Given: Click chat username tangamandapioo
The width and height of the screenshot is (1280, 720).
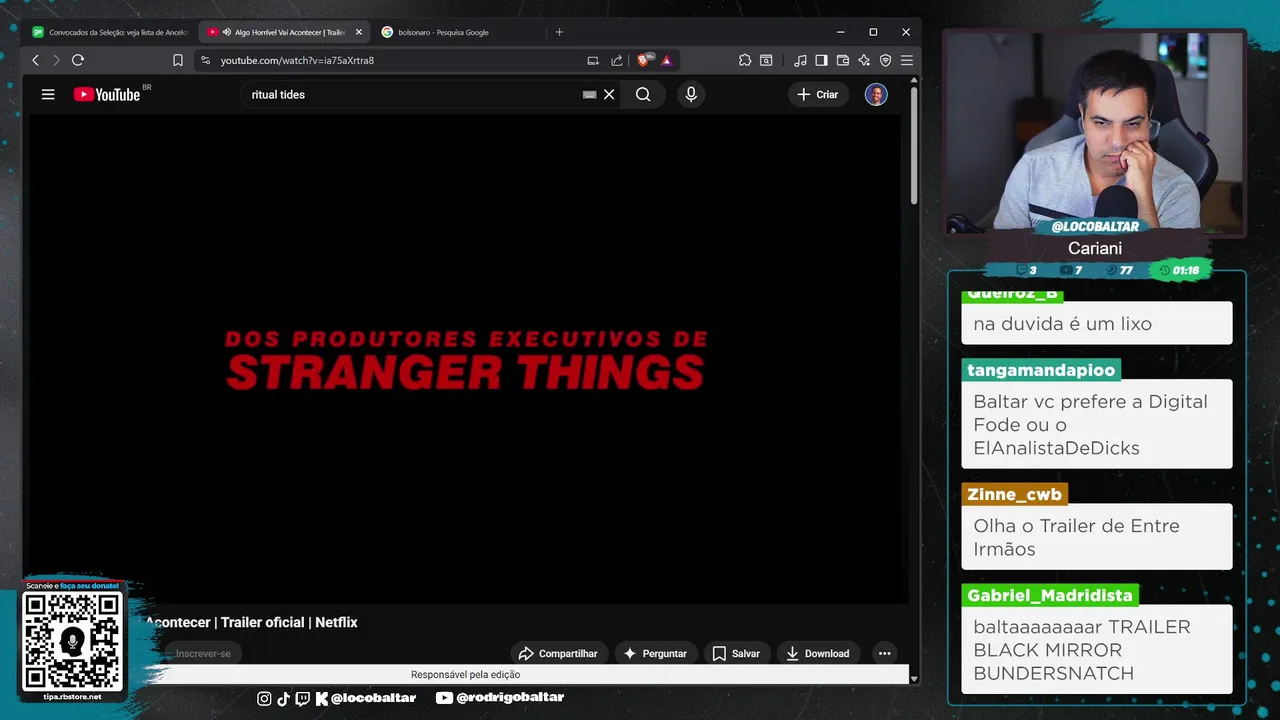Looking at the screenshot, I should pos(1041,370).
